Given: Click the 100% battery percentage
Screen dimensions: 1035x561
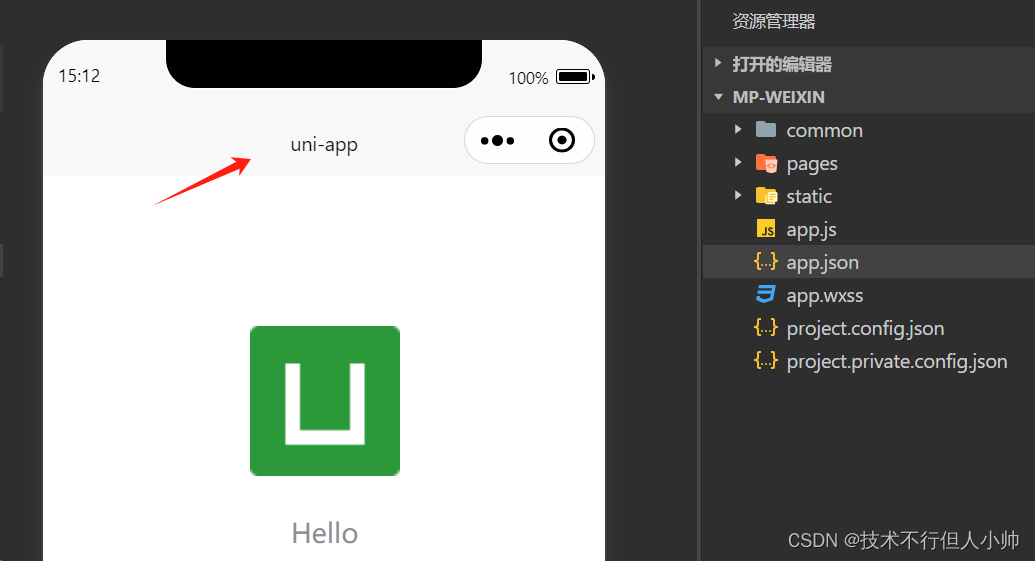Looking at the screenshot, I should [x=528, y=78].
